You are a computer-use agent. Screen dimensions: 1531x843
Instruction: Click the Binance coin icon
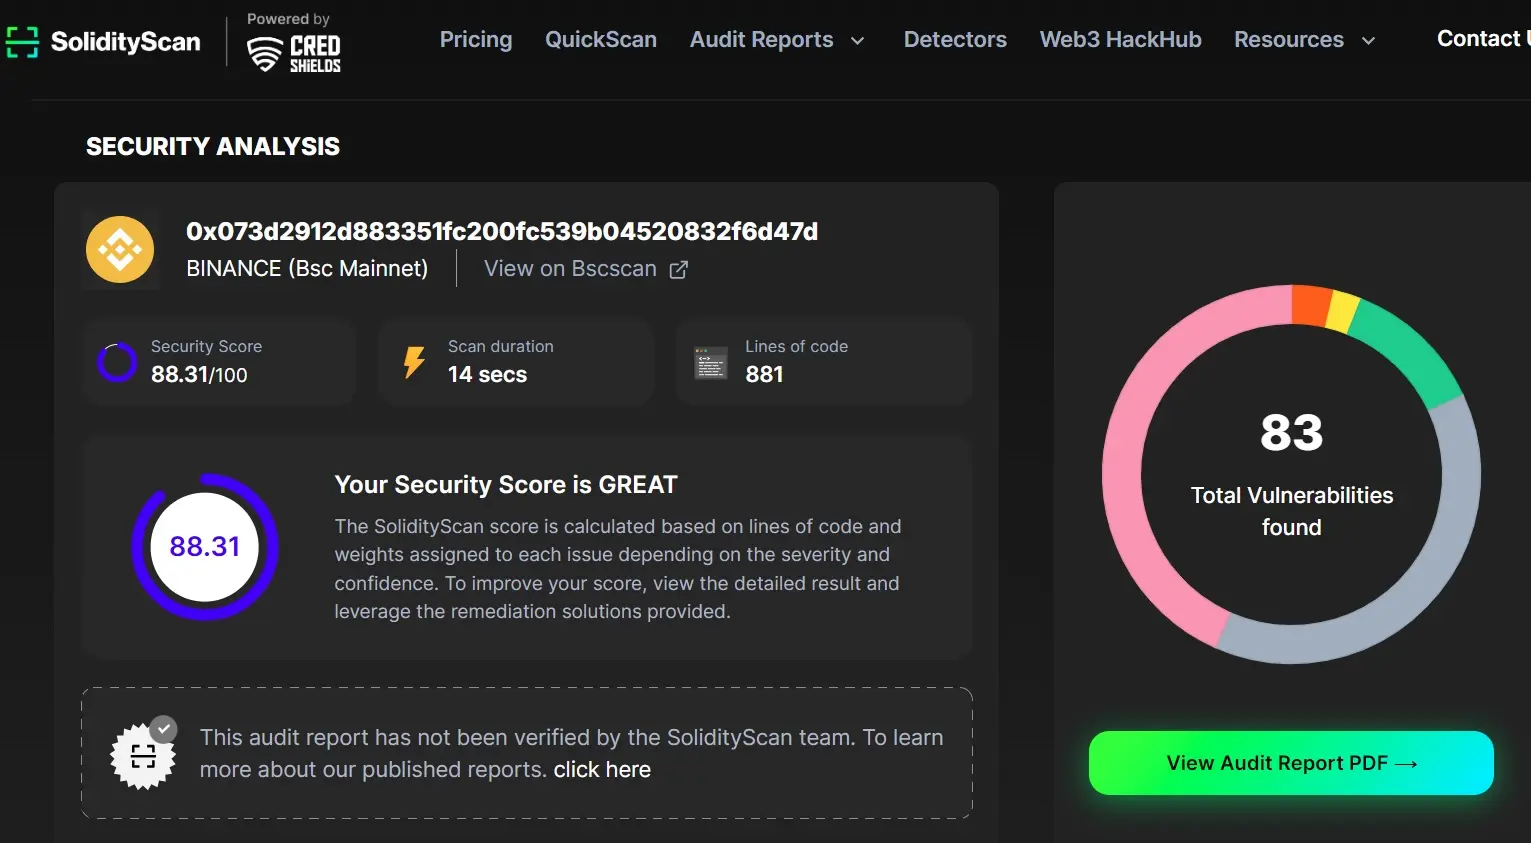tap(120, 250)
